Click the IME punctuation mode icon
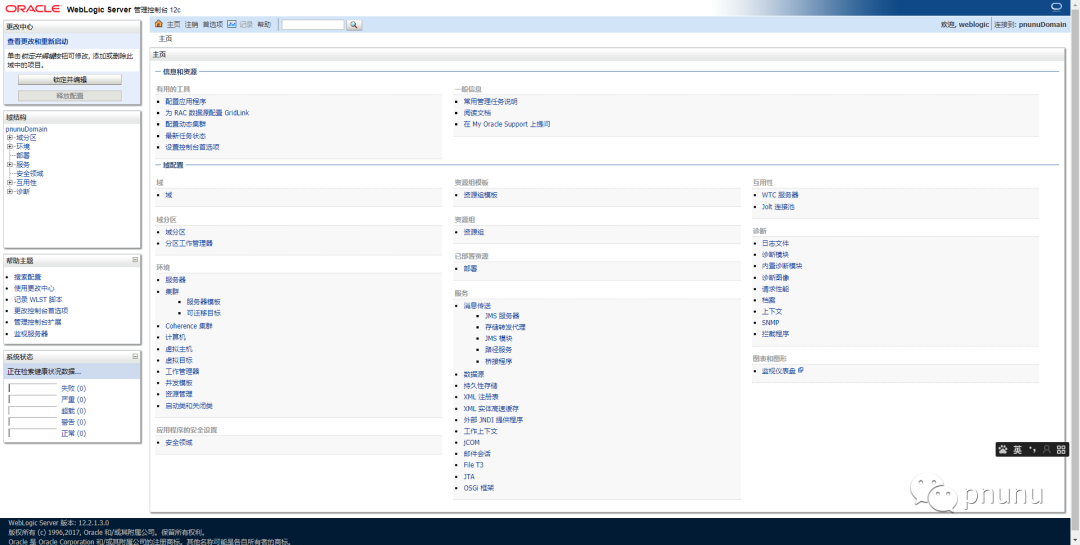 (x=1032, y=449)
